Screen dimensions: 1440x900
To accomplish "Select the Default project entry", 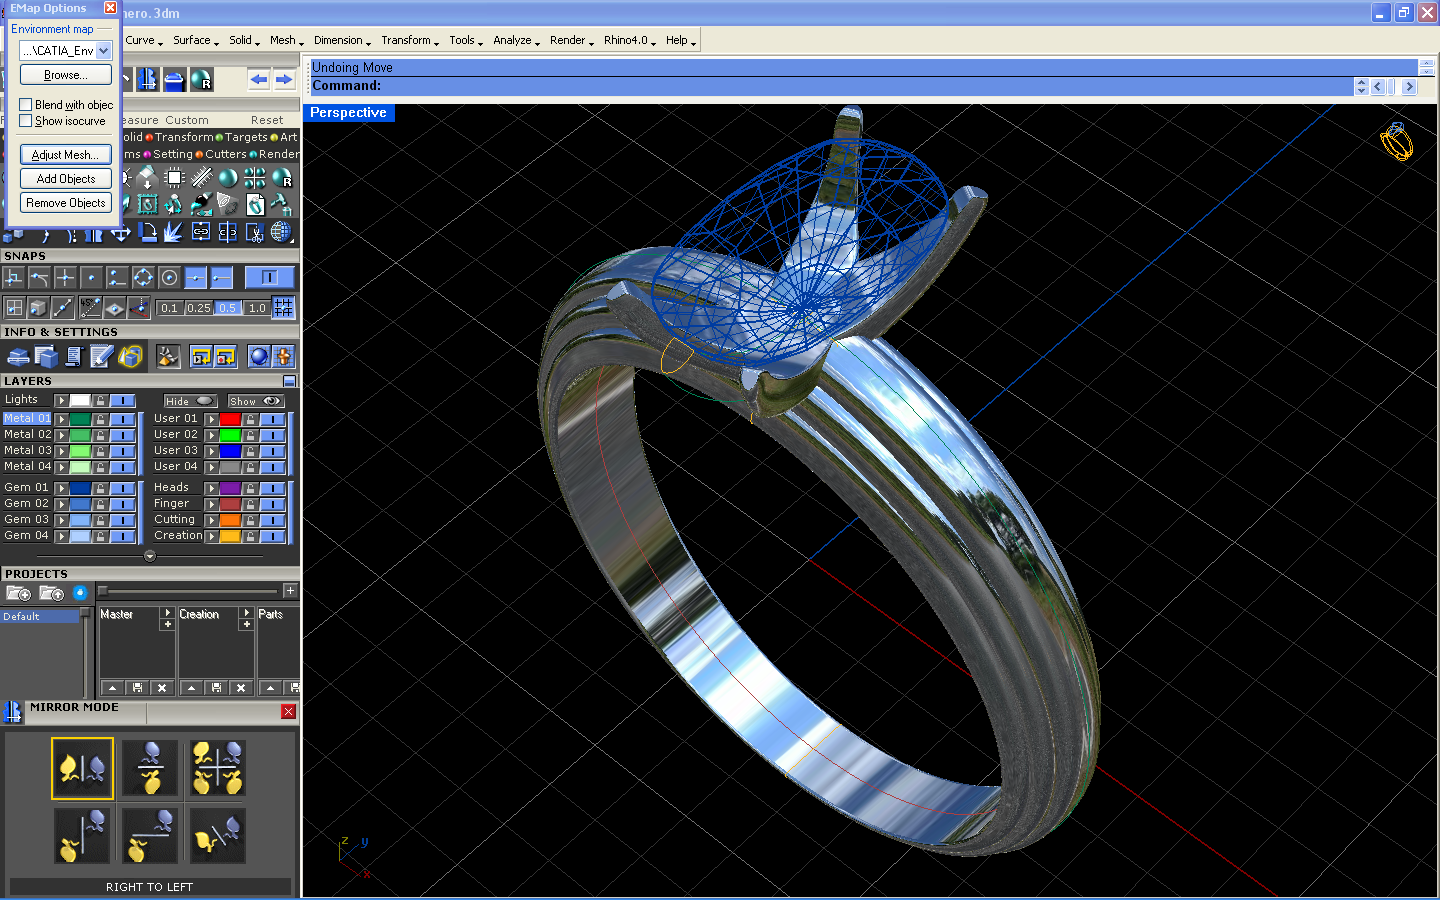I will (x=40, y=617).
